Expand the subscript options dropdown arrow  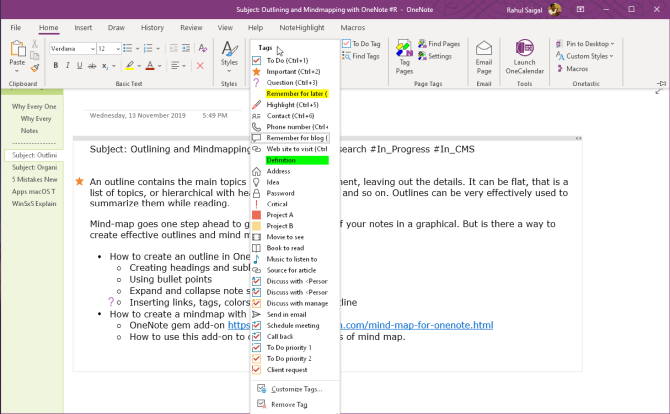[114, 66]
